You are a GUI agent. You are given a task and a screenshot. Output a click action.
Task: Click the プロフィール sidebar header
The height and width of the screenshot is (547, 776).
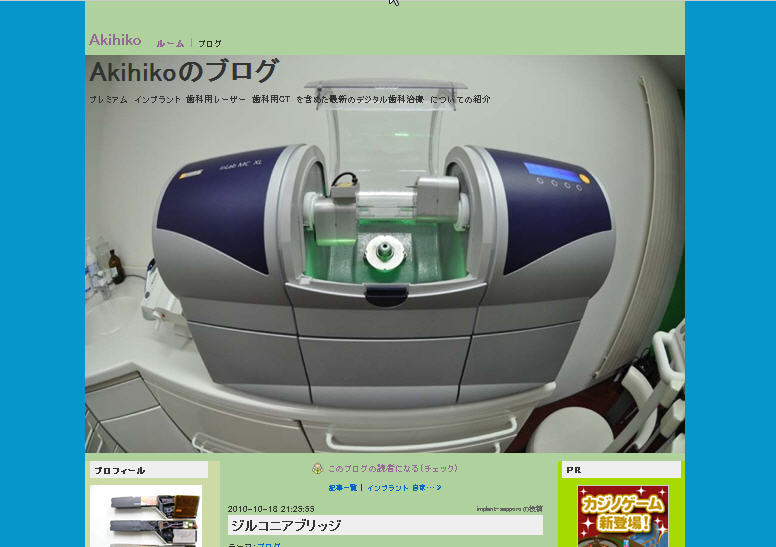pos(119,470)
